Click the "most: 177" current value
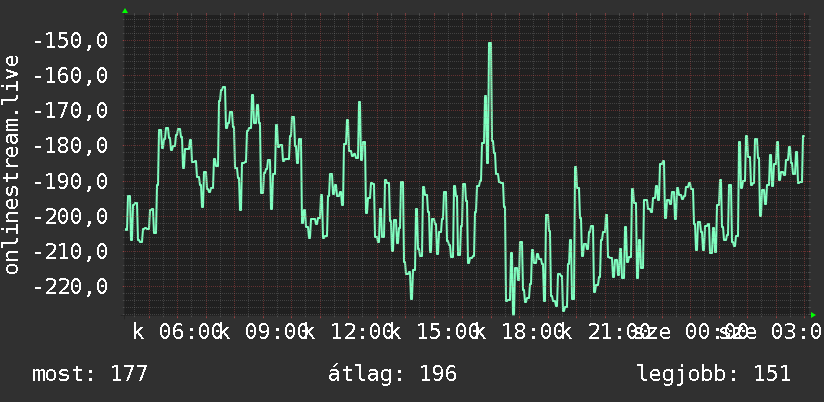Viewport: 824px width, 402px height. 90,374
